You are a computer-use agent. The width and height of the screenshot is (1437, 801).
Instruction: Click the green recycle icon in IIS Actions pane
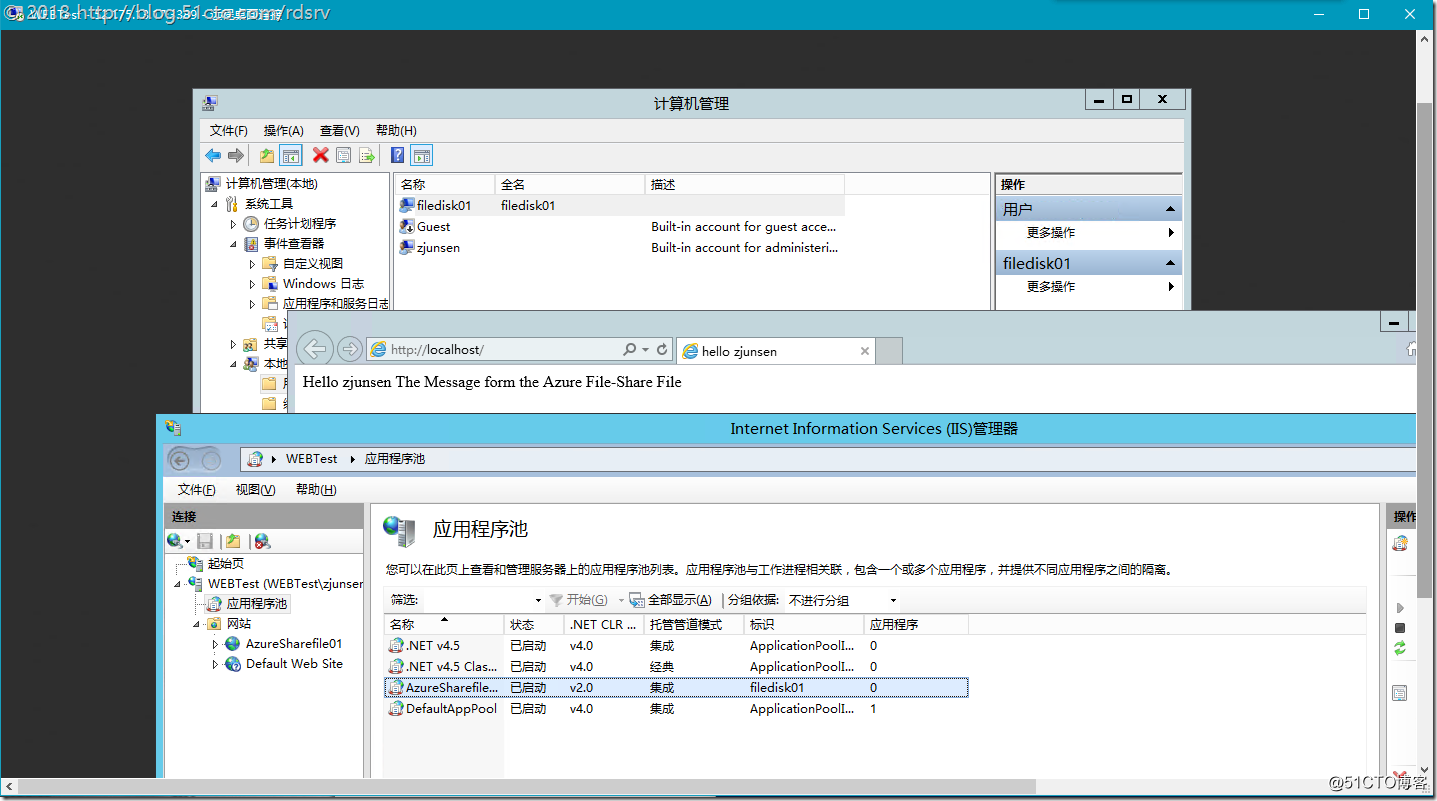[x=1400, y=648]
